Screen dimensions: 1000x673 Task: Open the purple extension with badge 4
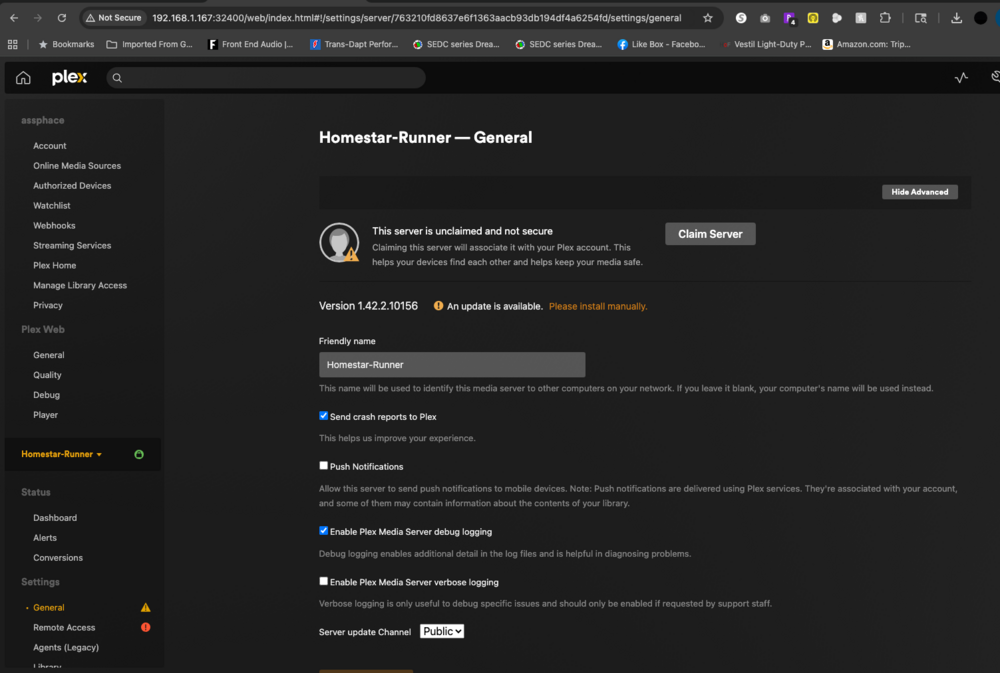790,18
